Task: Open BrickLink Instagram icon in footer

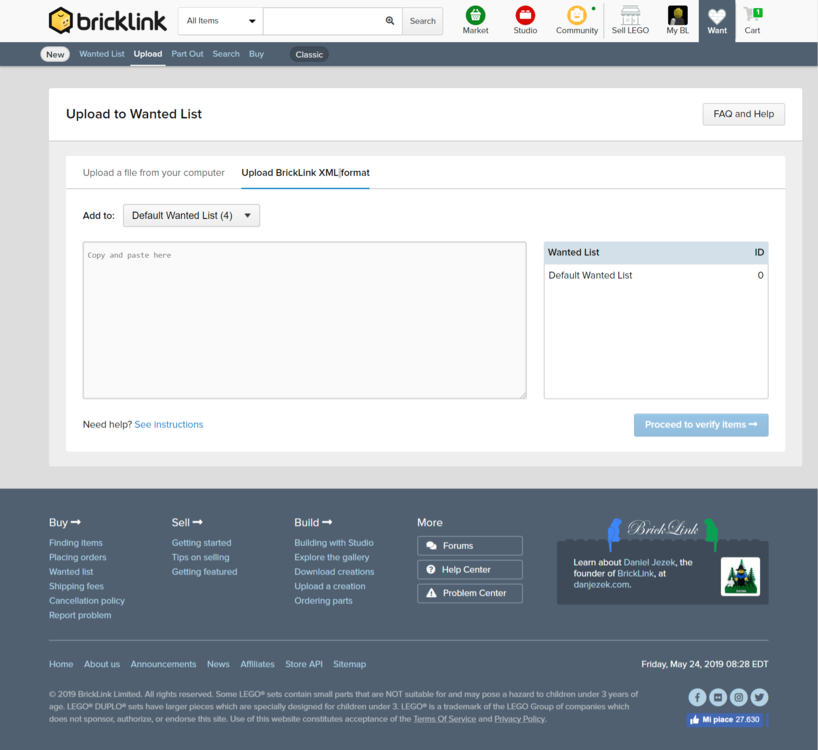Action: pos(739,697)
